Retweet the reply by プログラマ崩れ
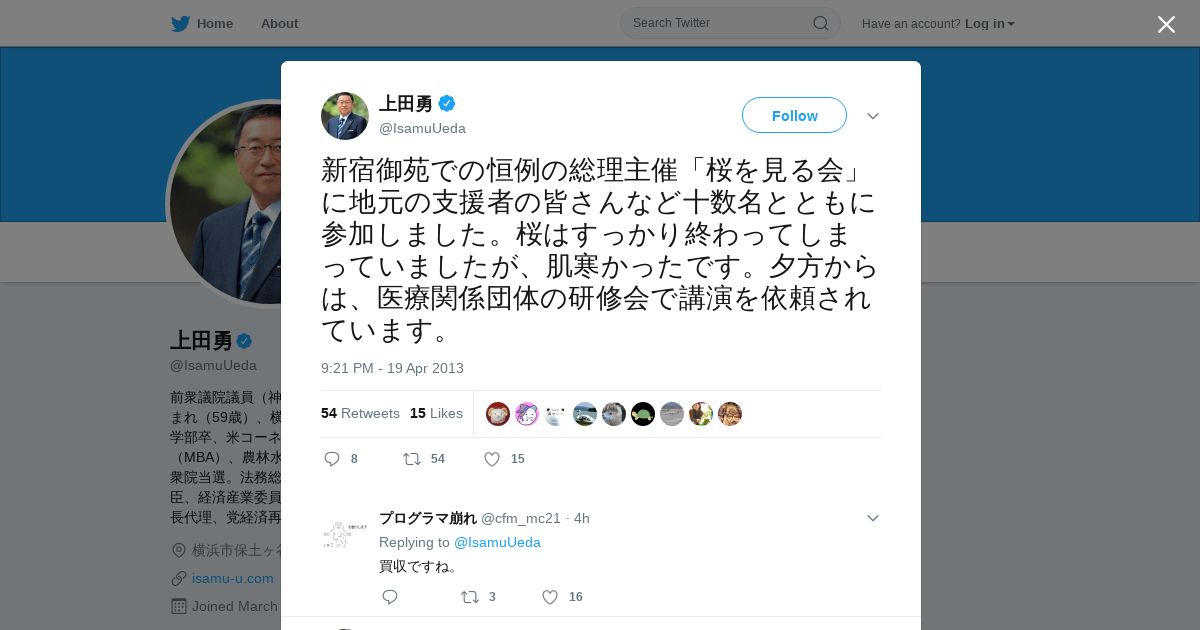The height and width of the screenshot is (630, 1200). click(x=469, y=597)
